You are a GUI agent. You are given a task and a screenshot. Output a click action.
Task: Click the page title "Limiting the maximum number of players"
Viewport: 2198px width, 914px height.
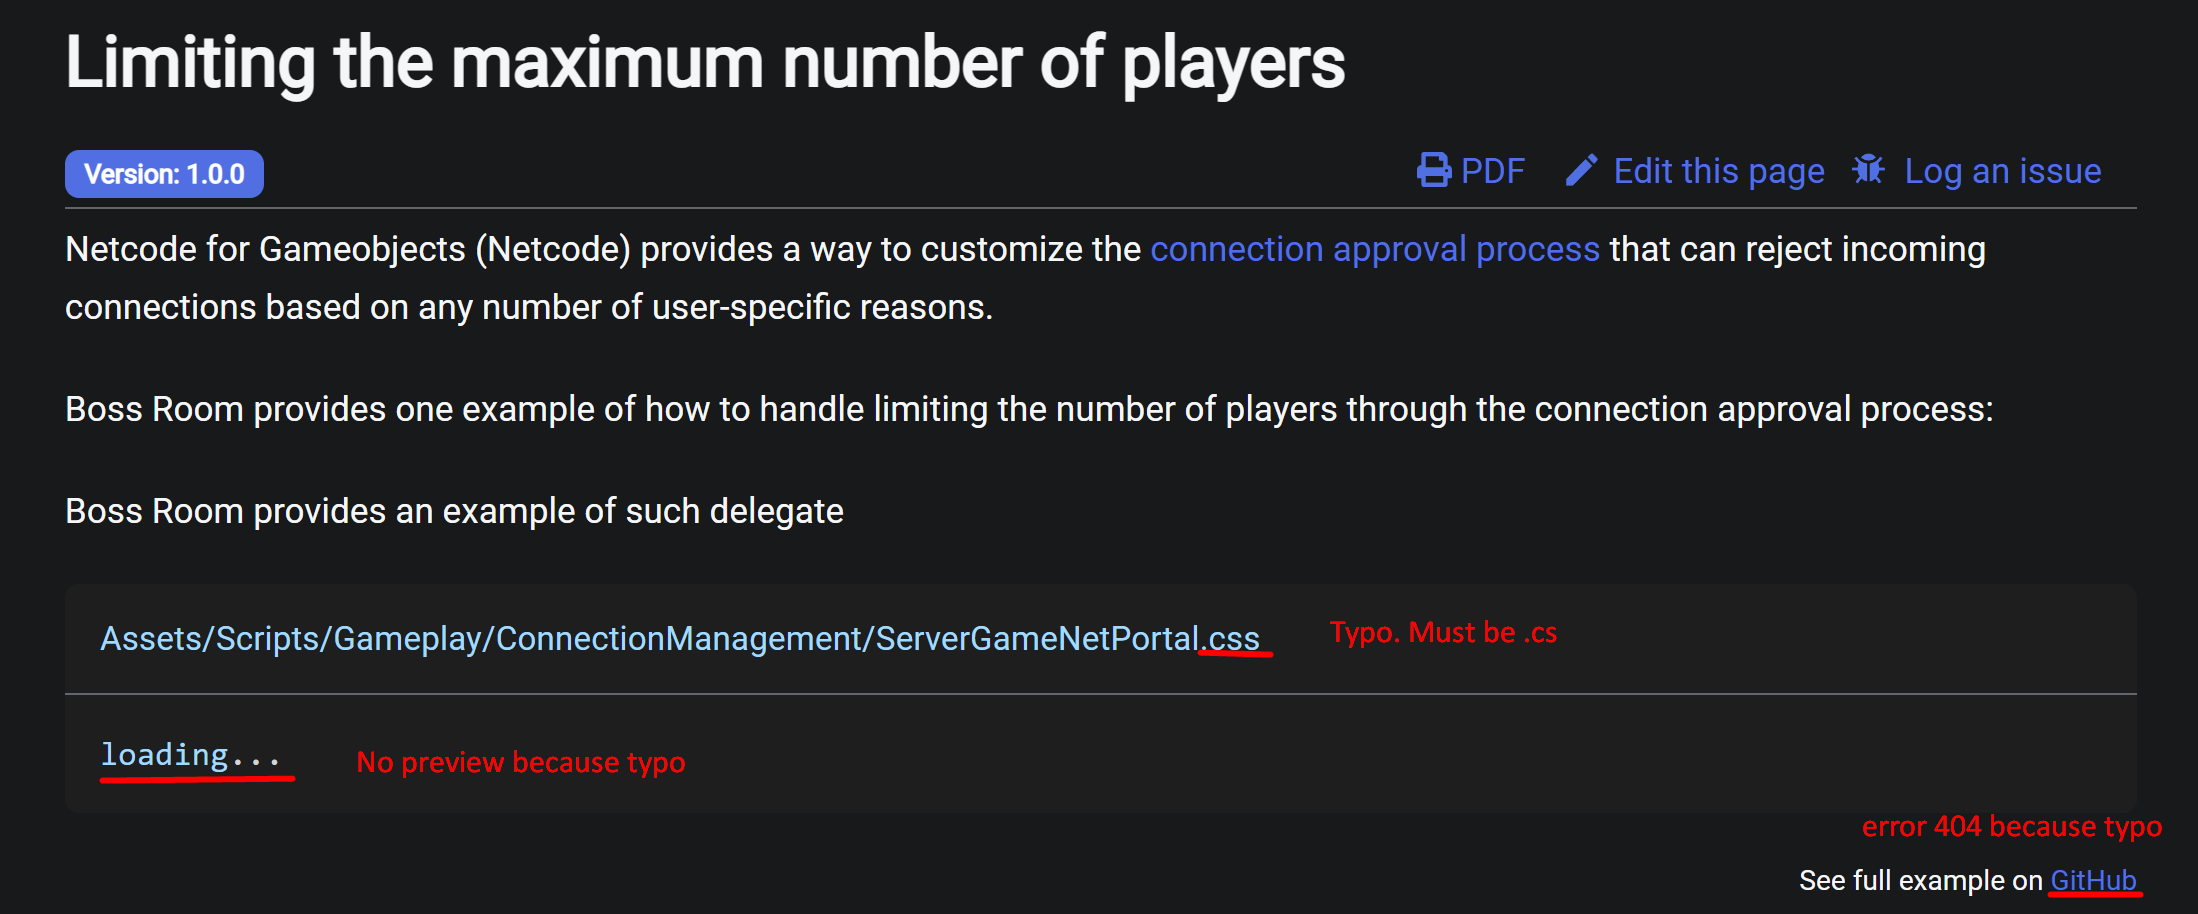click(x=705, y=63)
